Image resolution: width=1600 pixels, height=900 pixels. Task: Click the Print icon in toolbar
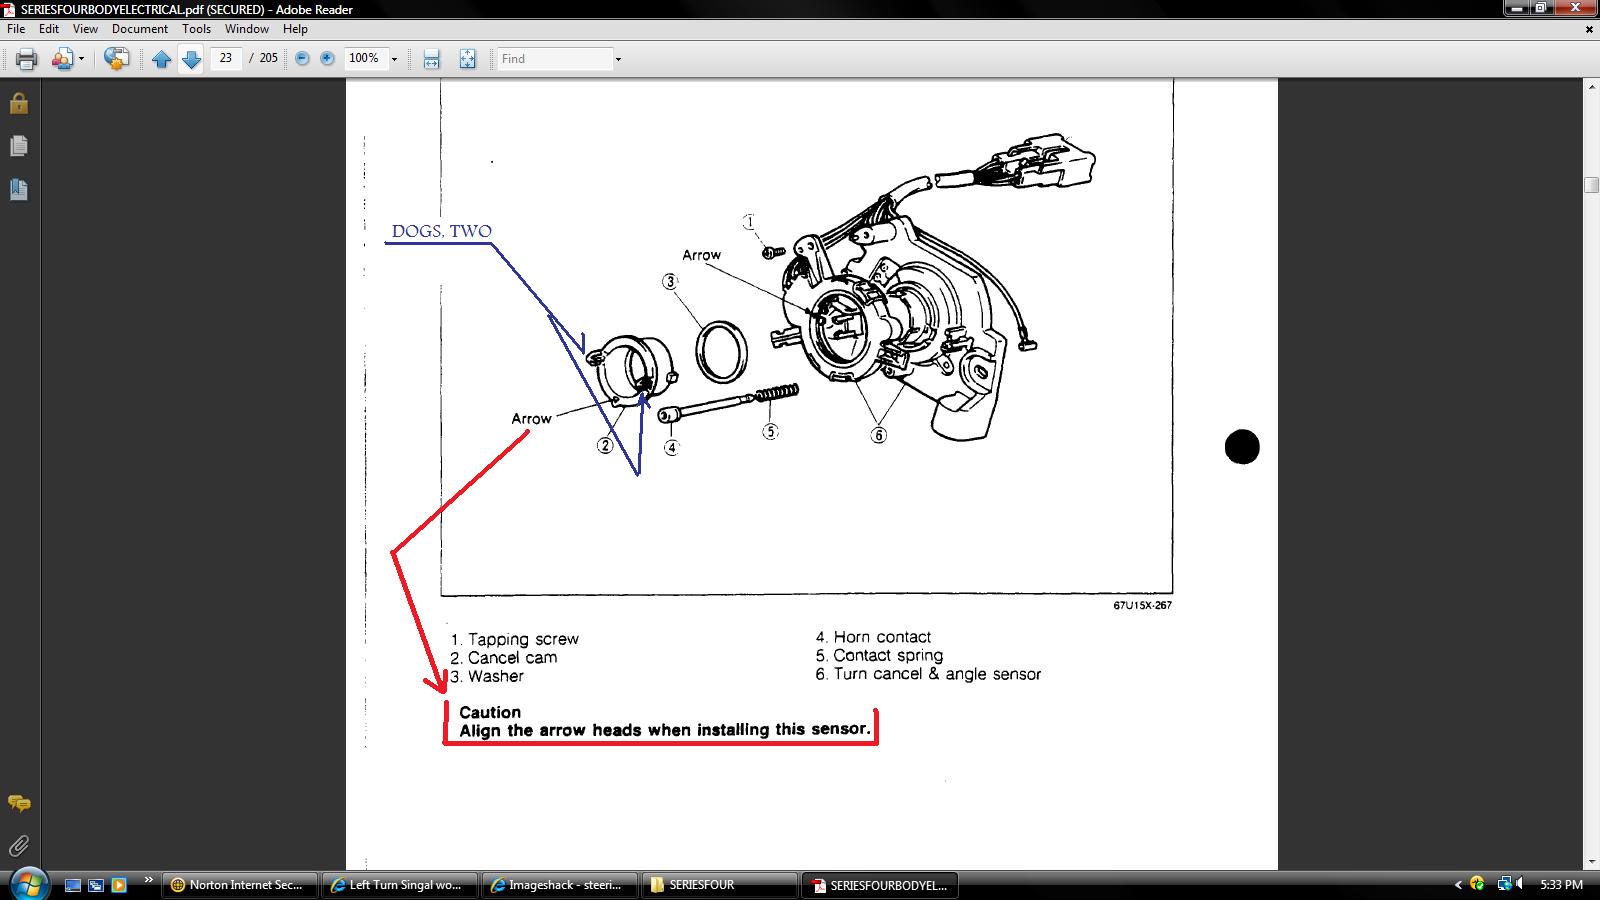point(27,59)
